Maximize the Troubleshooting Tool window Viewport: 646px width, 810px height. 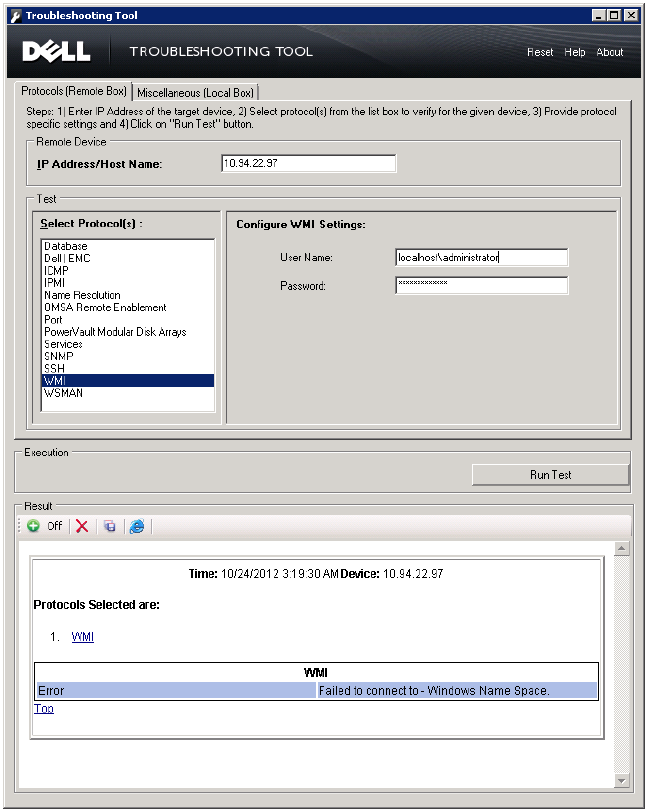click(x=614, y=15)
